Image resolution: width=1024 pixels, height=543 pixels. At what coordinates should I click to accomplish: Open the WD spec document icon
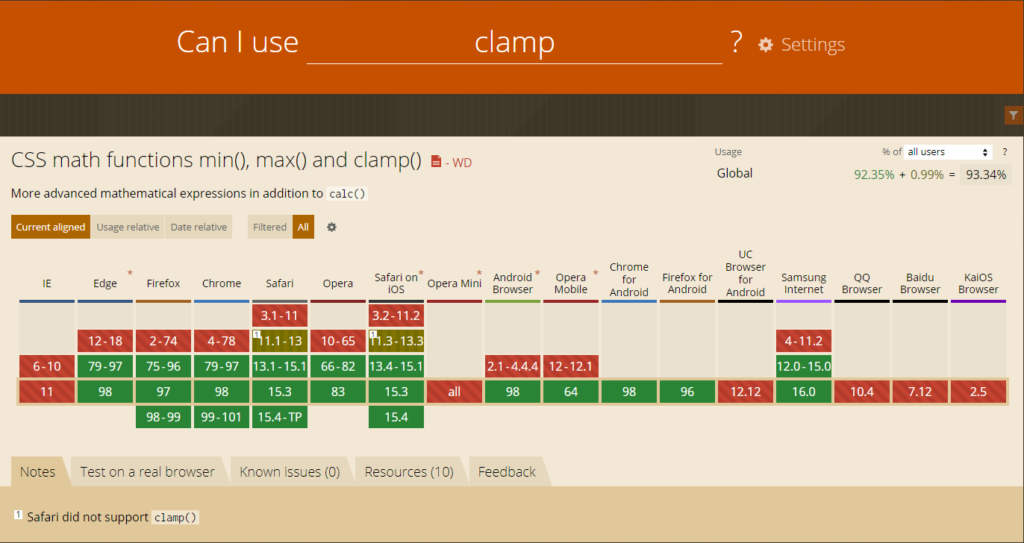point(436,162)
